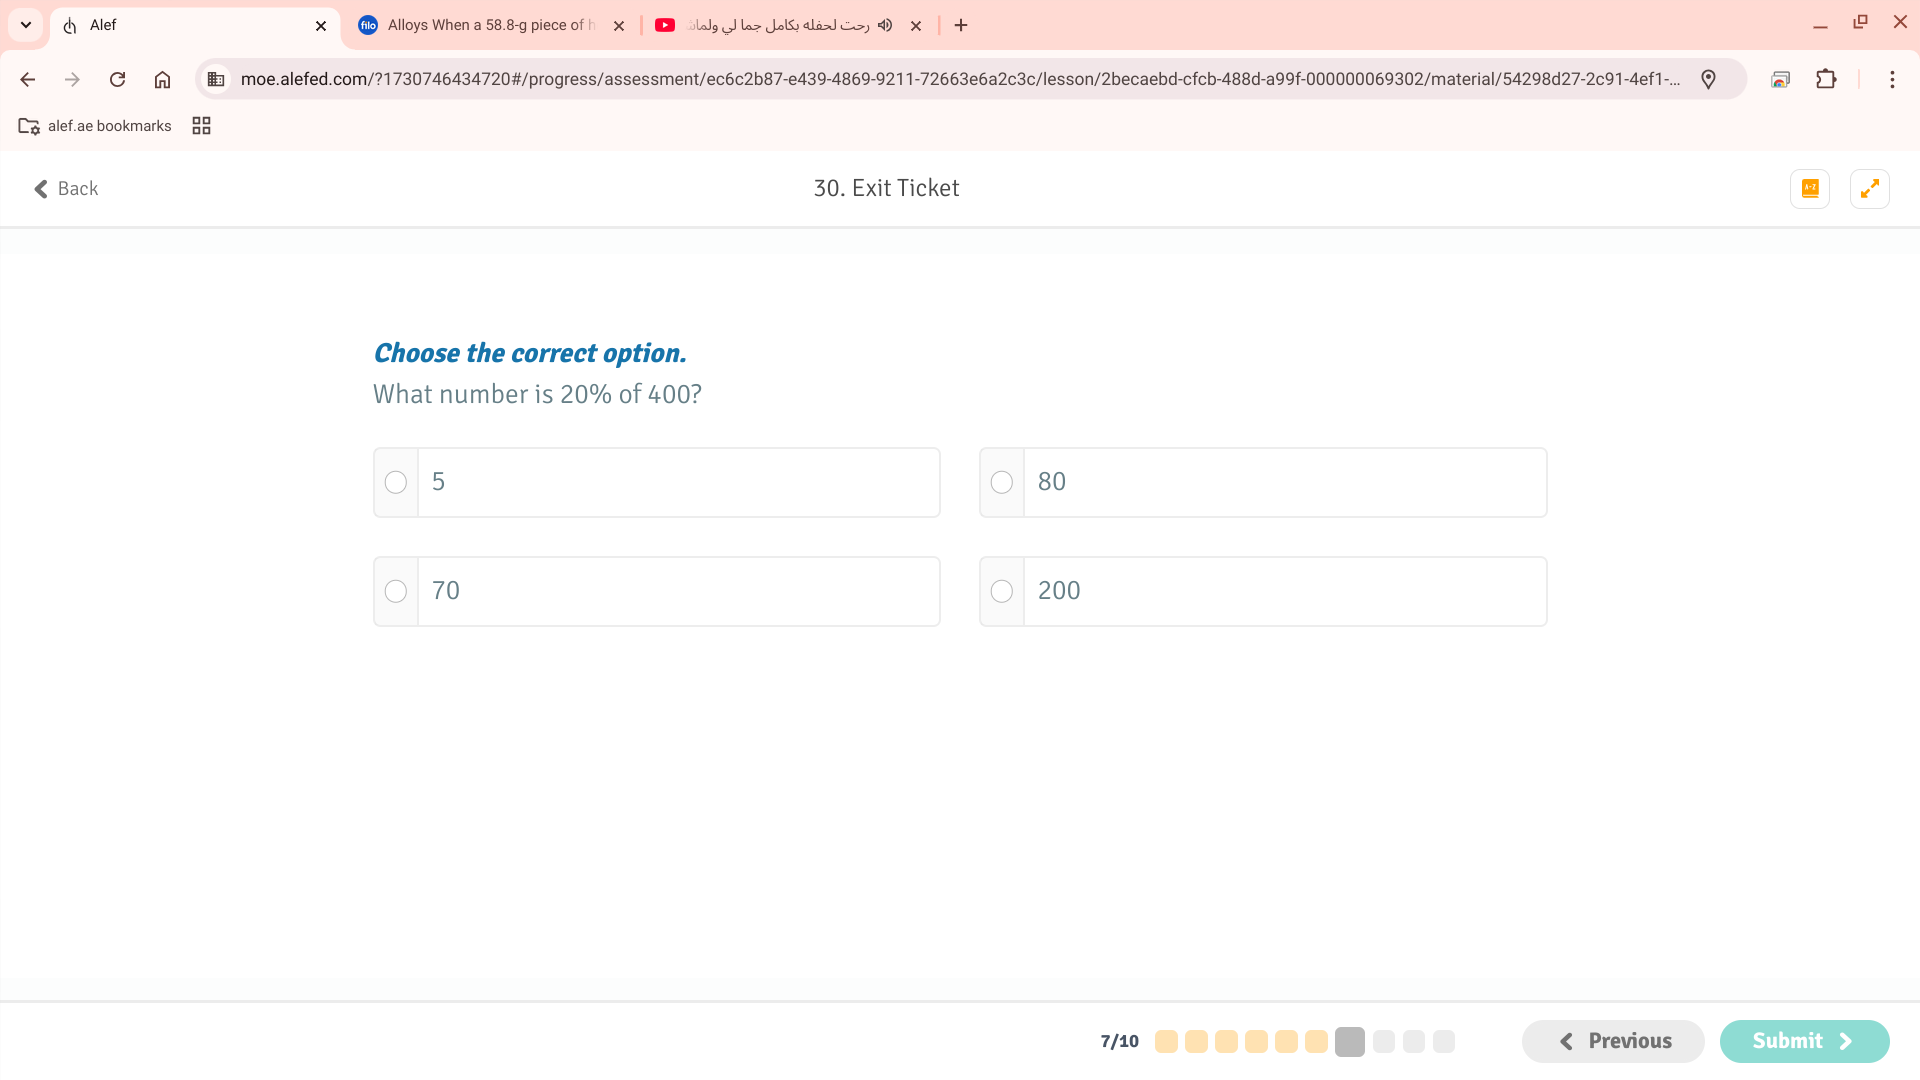1920x1080 pixels.
Task: Expand the tab search dropdown arrow
Action: point(26,25)
